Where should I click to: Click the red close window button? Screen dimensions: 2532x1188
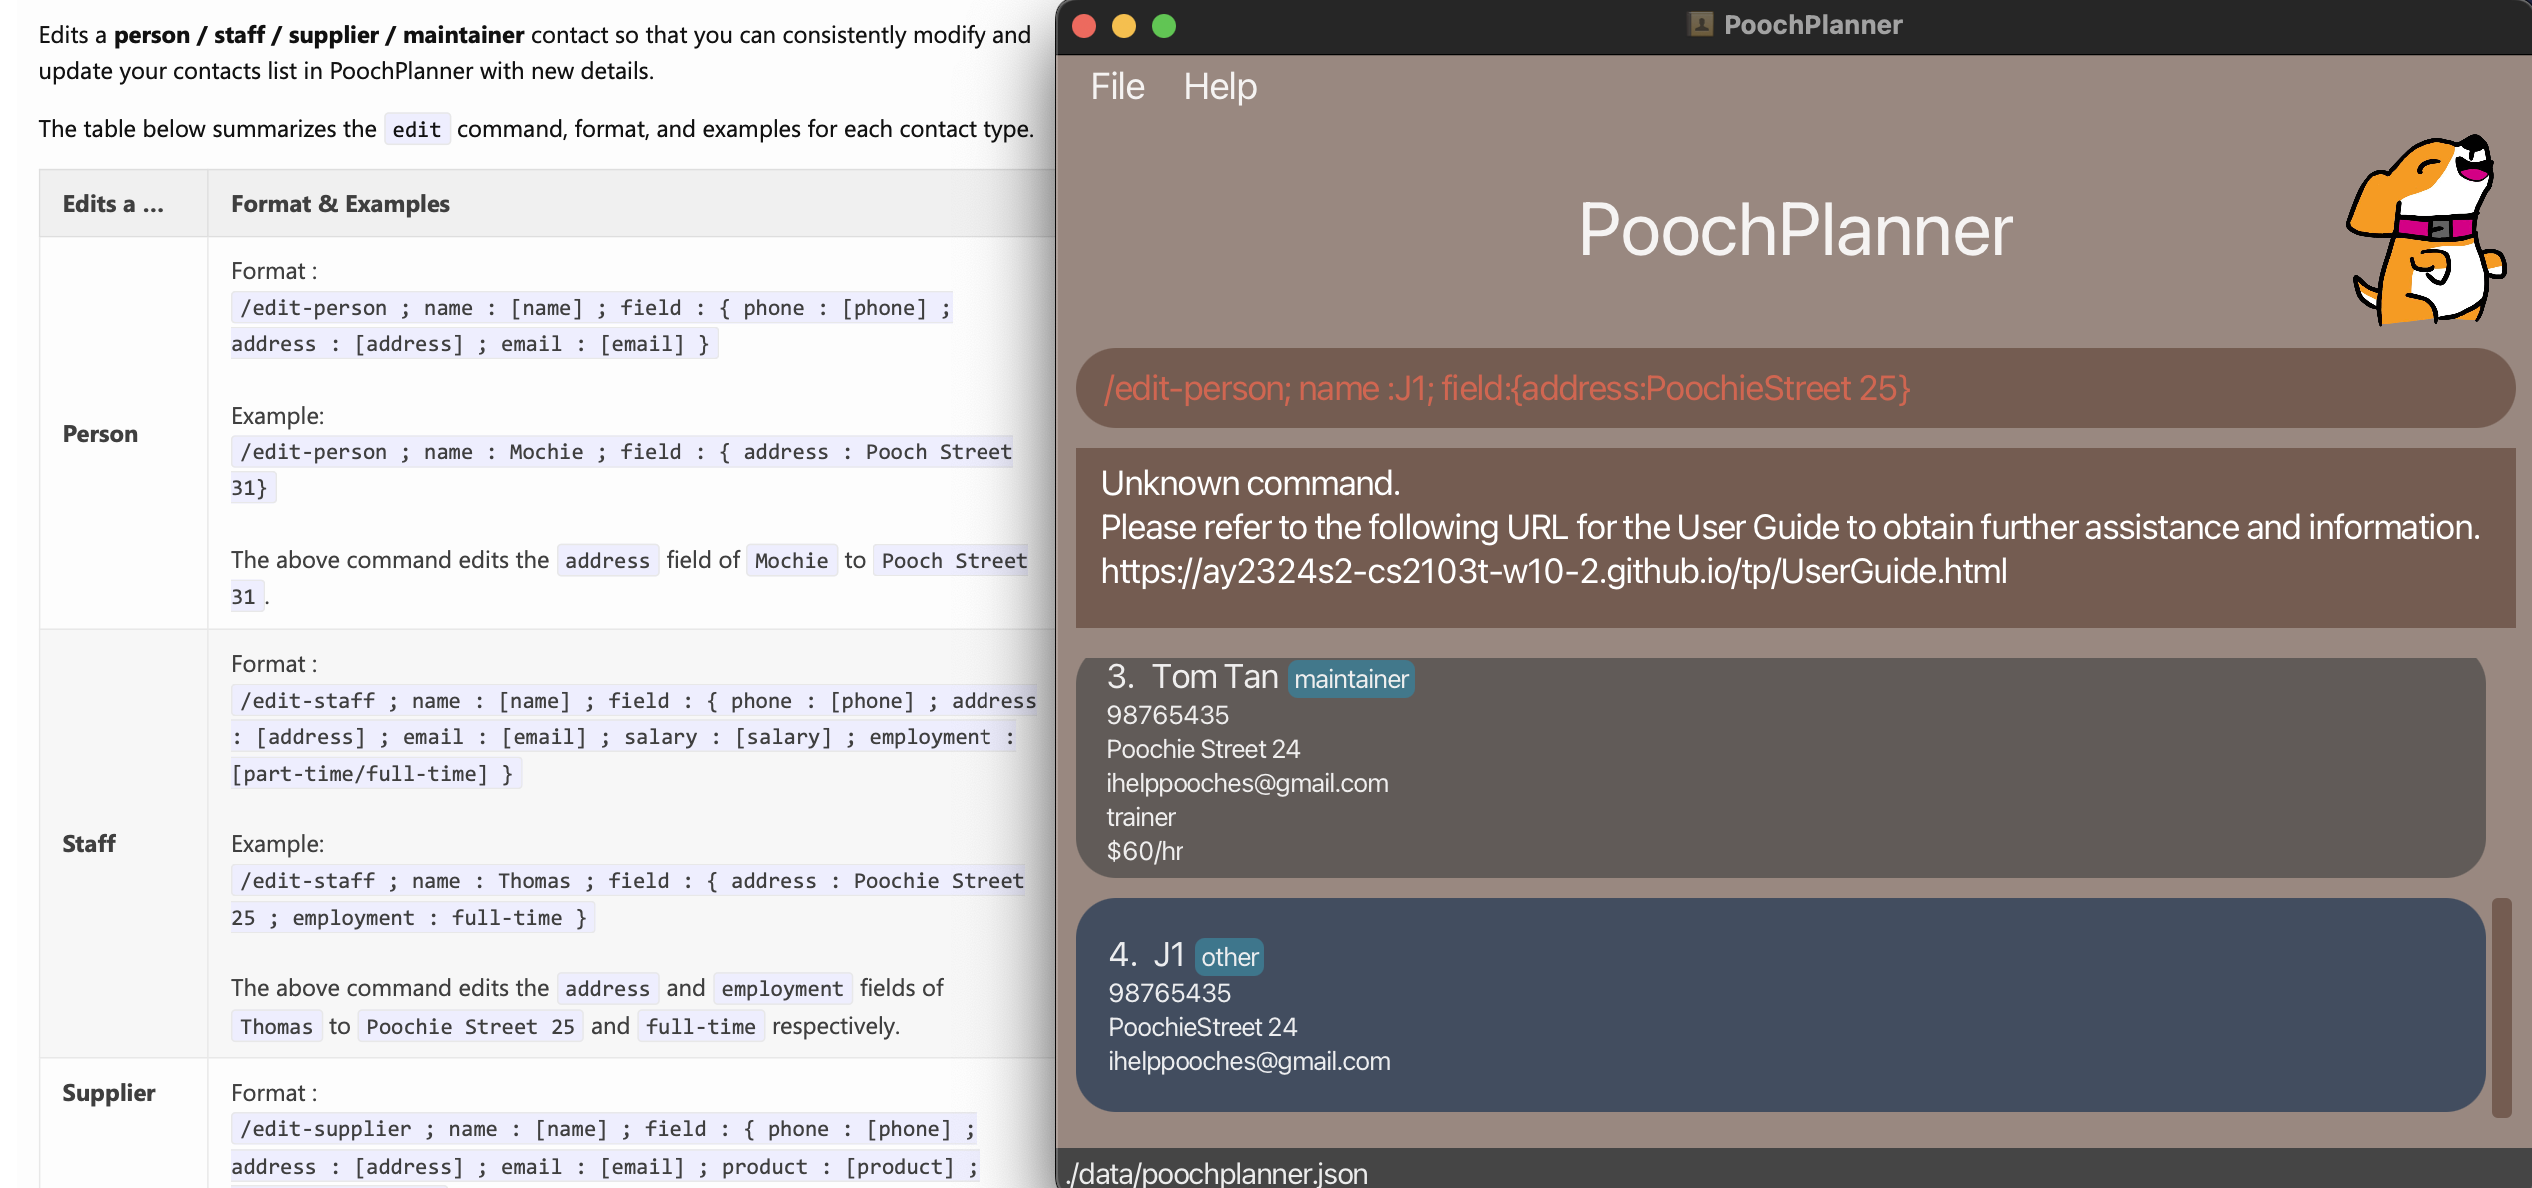point(1085,25)
